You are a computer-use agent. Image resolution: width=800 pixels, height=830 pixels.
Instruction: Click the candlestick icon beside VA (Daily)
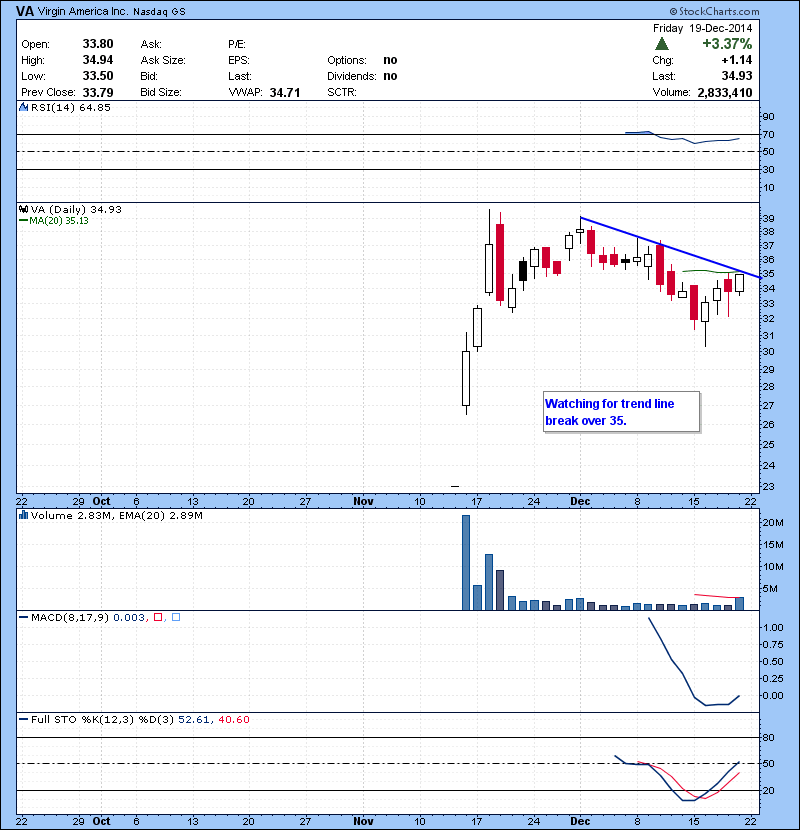click(23, 209)
